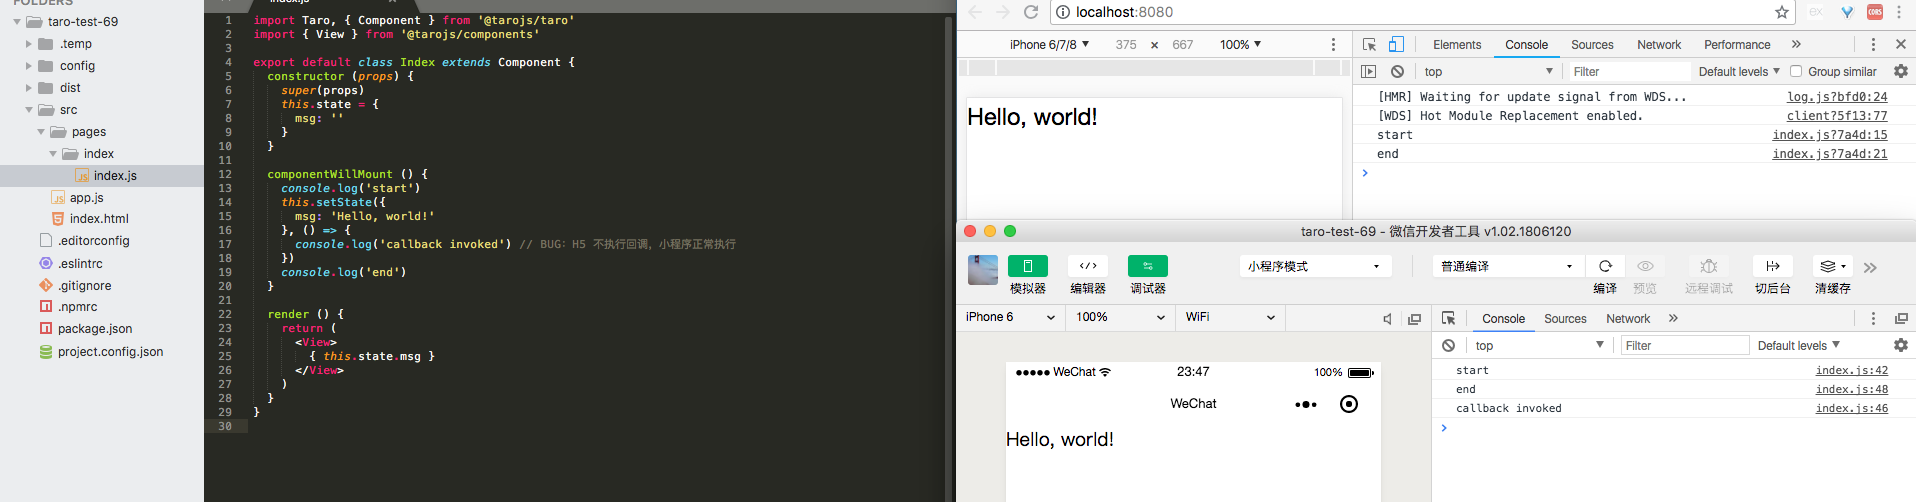
Task: Enable the Group similar checkbox
Action: (x=1796, y=71)
